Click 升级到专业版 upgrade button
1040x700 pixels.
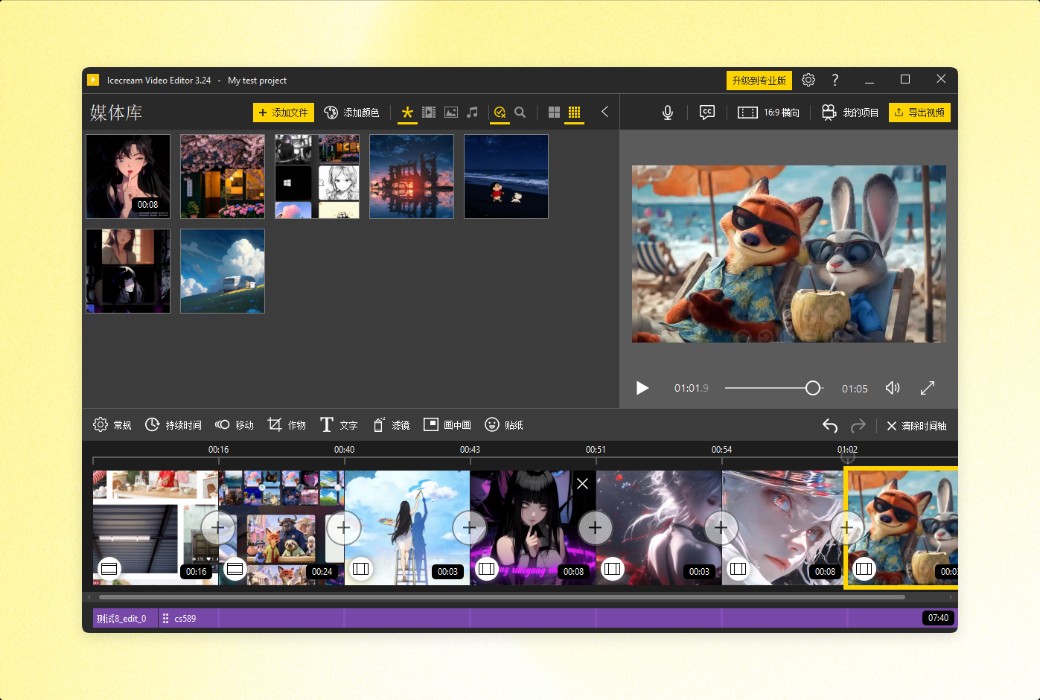point(759,80)
